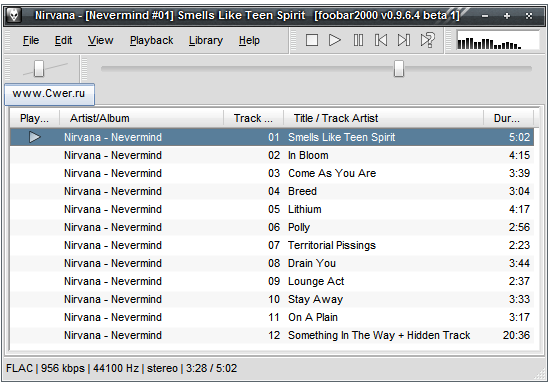Image resolution: width=549 pixels, height=383 pixels.
Task: Click the Random playback icon with question mark
Action: coord(428,40)
